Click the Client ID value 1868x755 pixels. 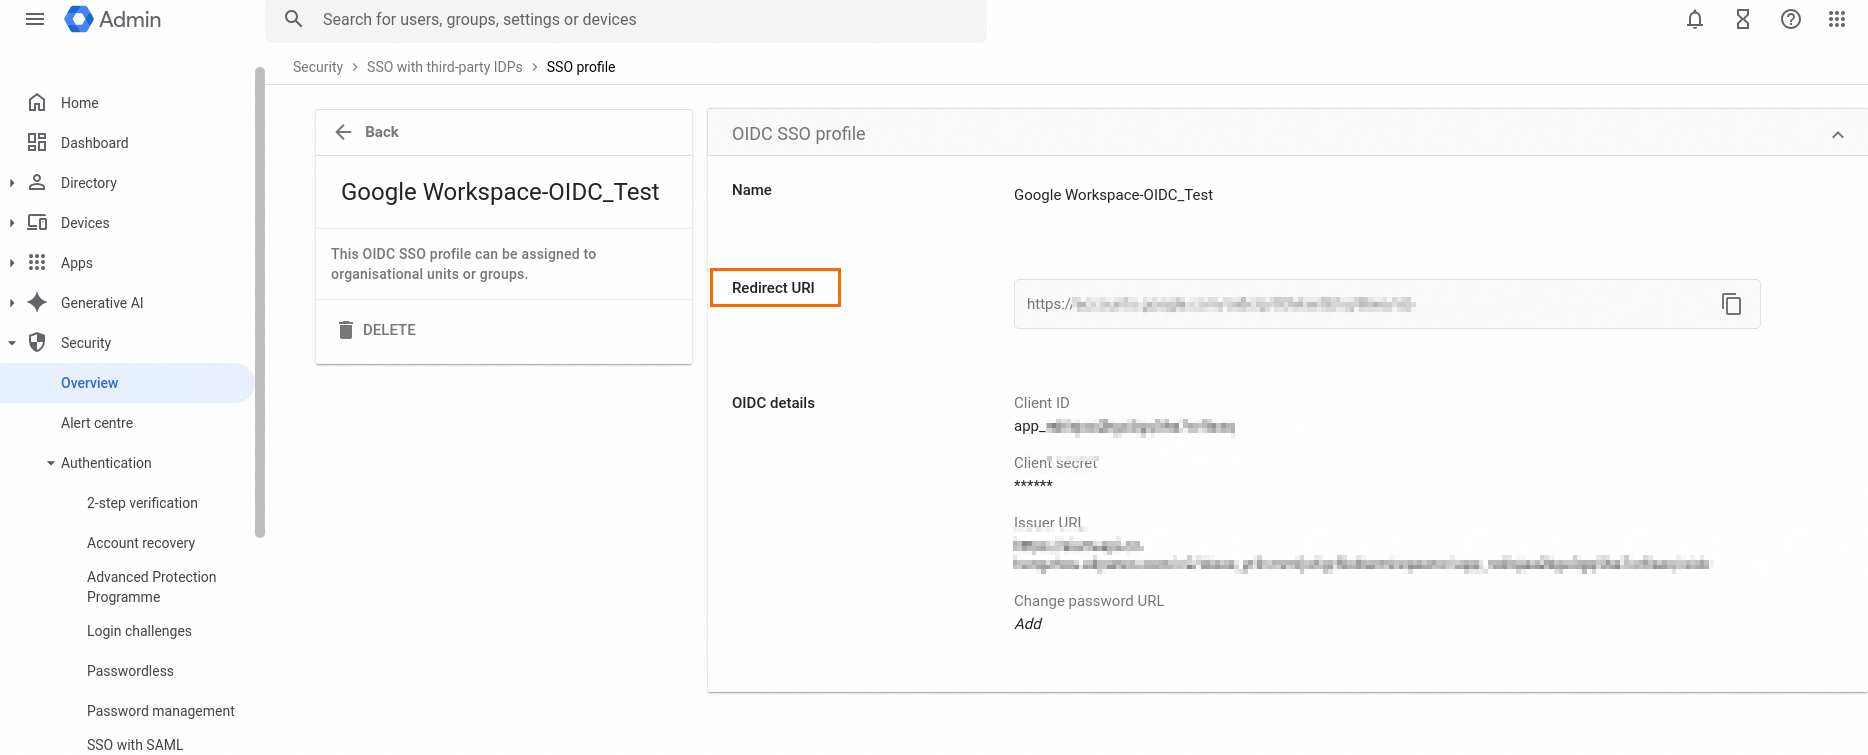pos(1124,427)
